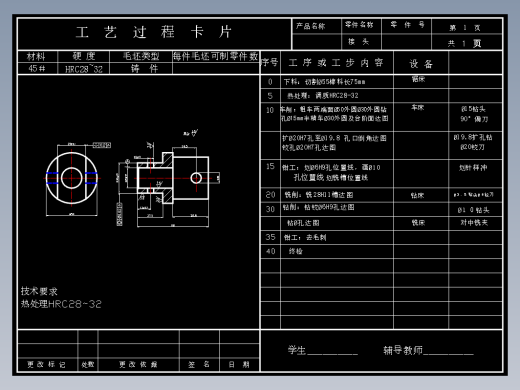This screenshot has width=520, height=390.
Task: Select the 工序或工步内容 column header
Action: tap(337, 62)
